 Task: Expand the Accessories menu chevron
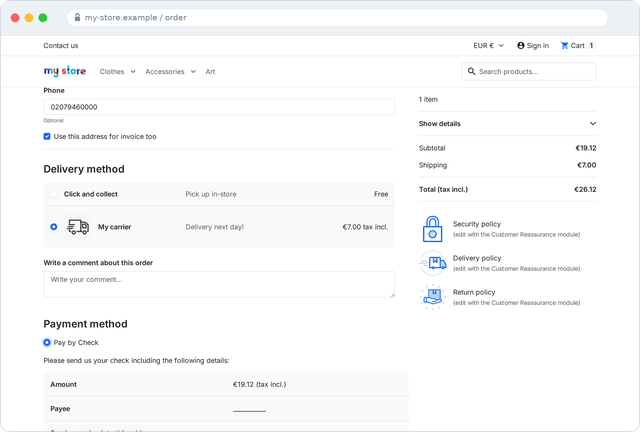coord(193,71)
